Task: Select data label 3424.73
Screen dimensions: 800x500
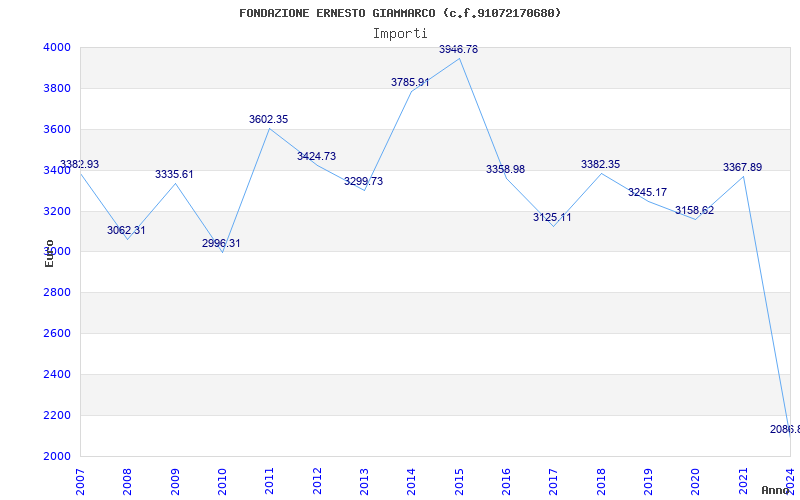Action: point(316,157)
